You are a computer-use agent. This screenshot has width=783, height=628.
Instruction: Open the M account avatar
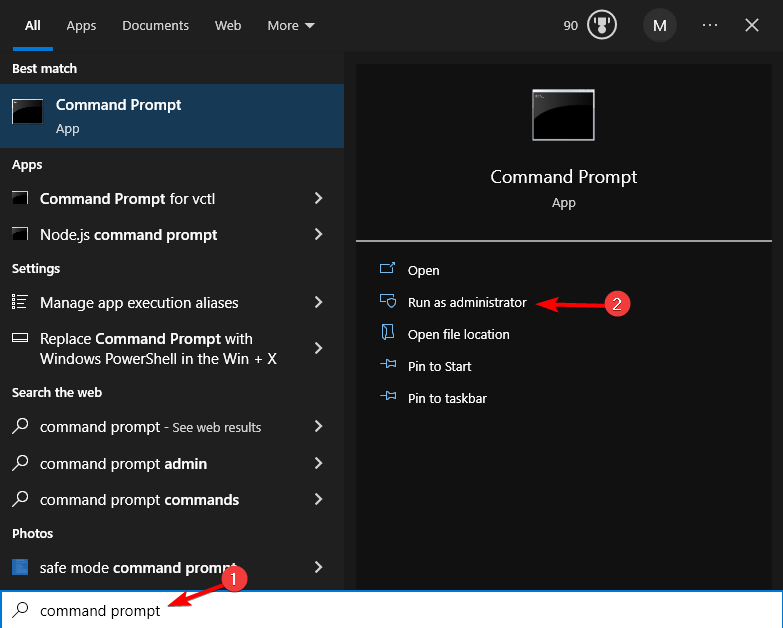point(659,25)
